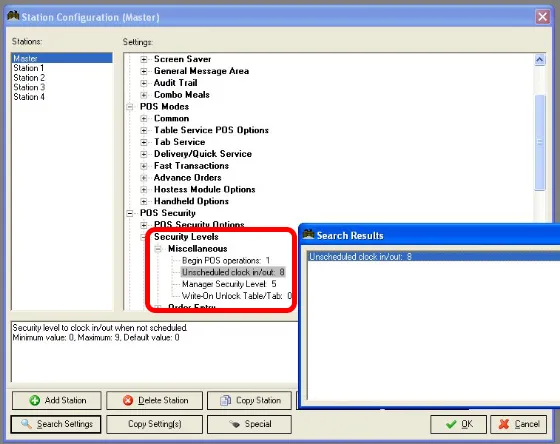The height and width of the screenshot is (444, 560).
Task: Select Manager Security Level setting
Action: pyautogui.click(x=229, y=284)
